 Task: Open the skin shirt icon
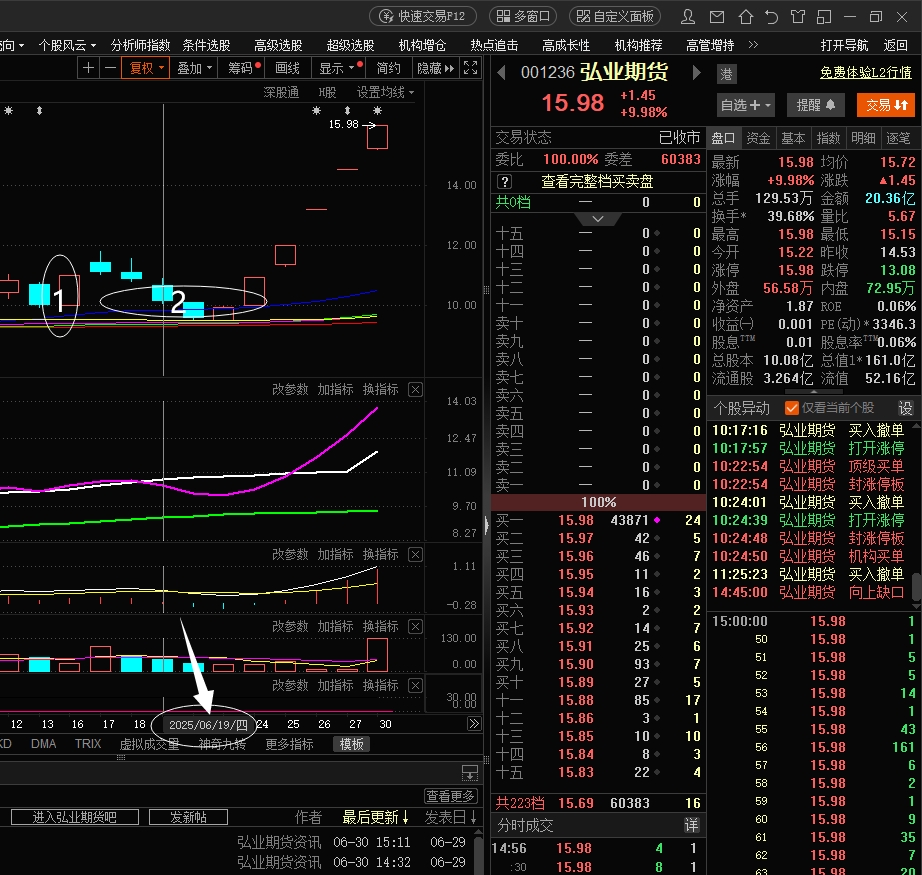798,16
